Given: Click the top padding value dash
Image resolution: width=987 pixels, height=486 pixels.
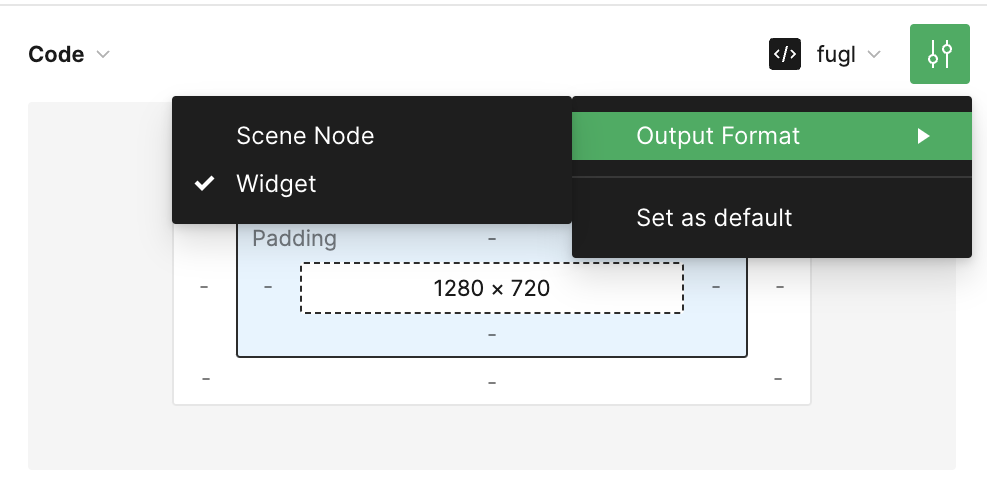Looking at the screenshot, I should 491,239.
